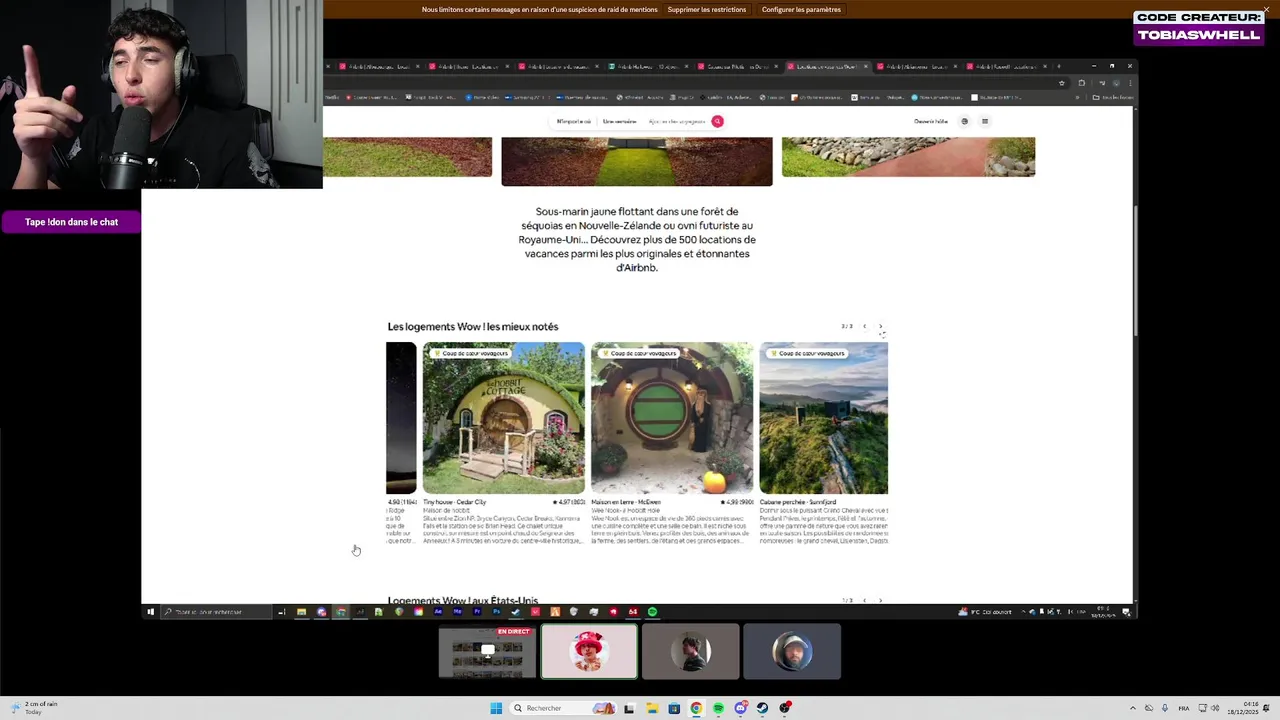Open Steam from the bottom Windows taskbar
1280x720 pixels.
pos(762,708)
